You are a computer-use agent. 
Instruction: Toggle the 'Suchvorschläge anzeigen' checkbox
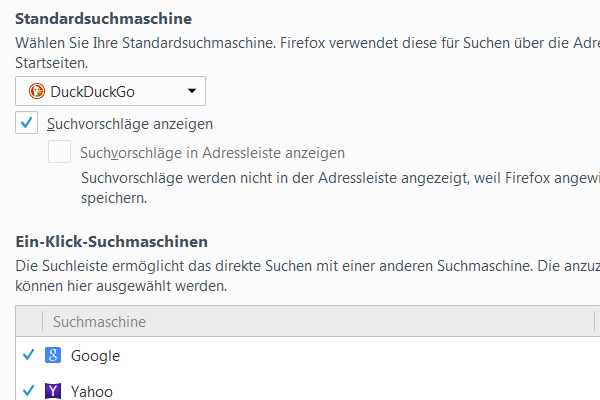(27, 124)
